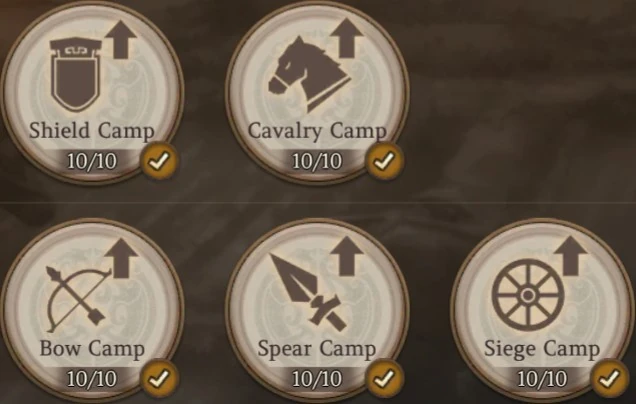Viewport: 636px width, 404px height.
Task: Click the gold checkmark badge on Bow Camp
Action: [x=159, y=378]
